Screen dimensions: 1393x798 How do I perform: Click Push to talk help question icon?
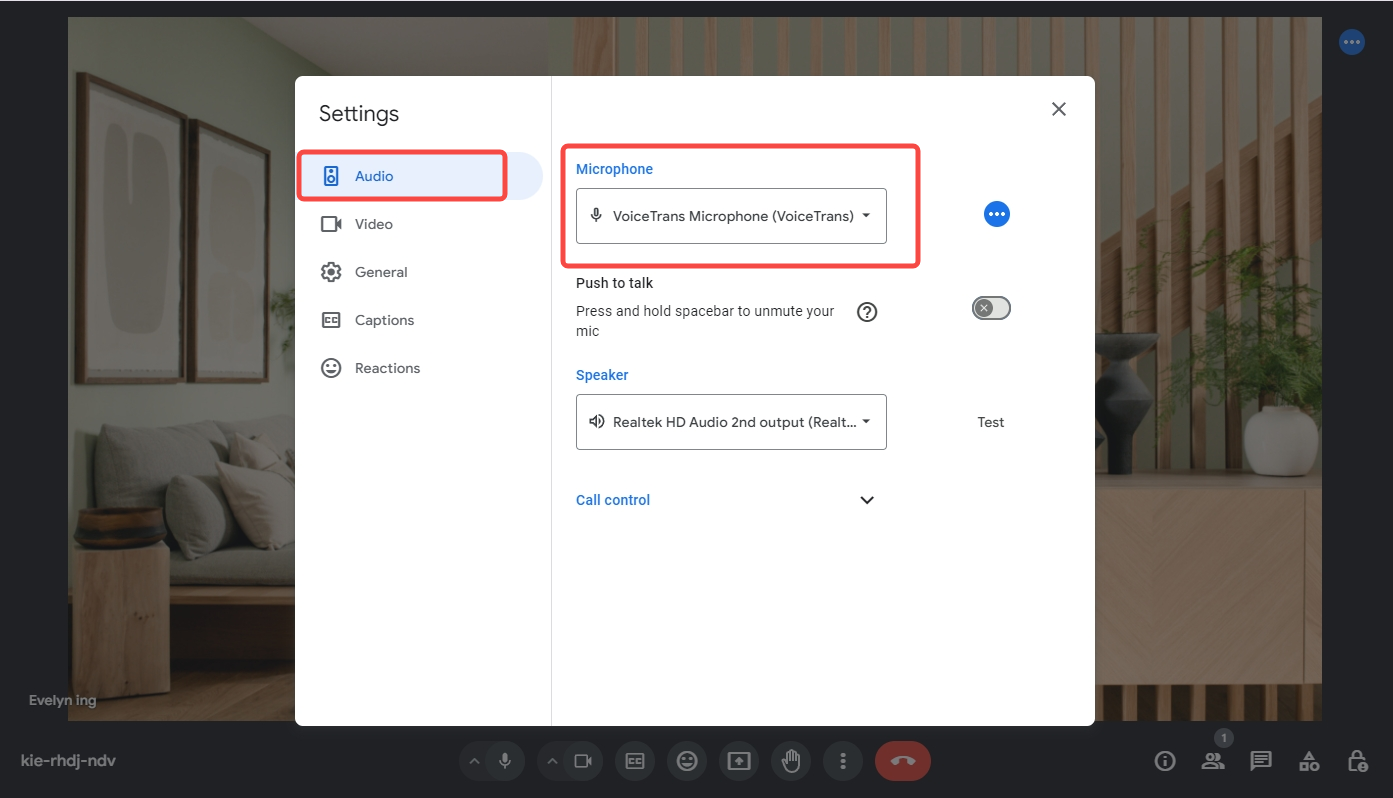(867, 312)
